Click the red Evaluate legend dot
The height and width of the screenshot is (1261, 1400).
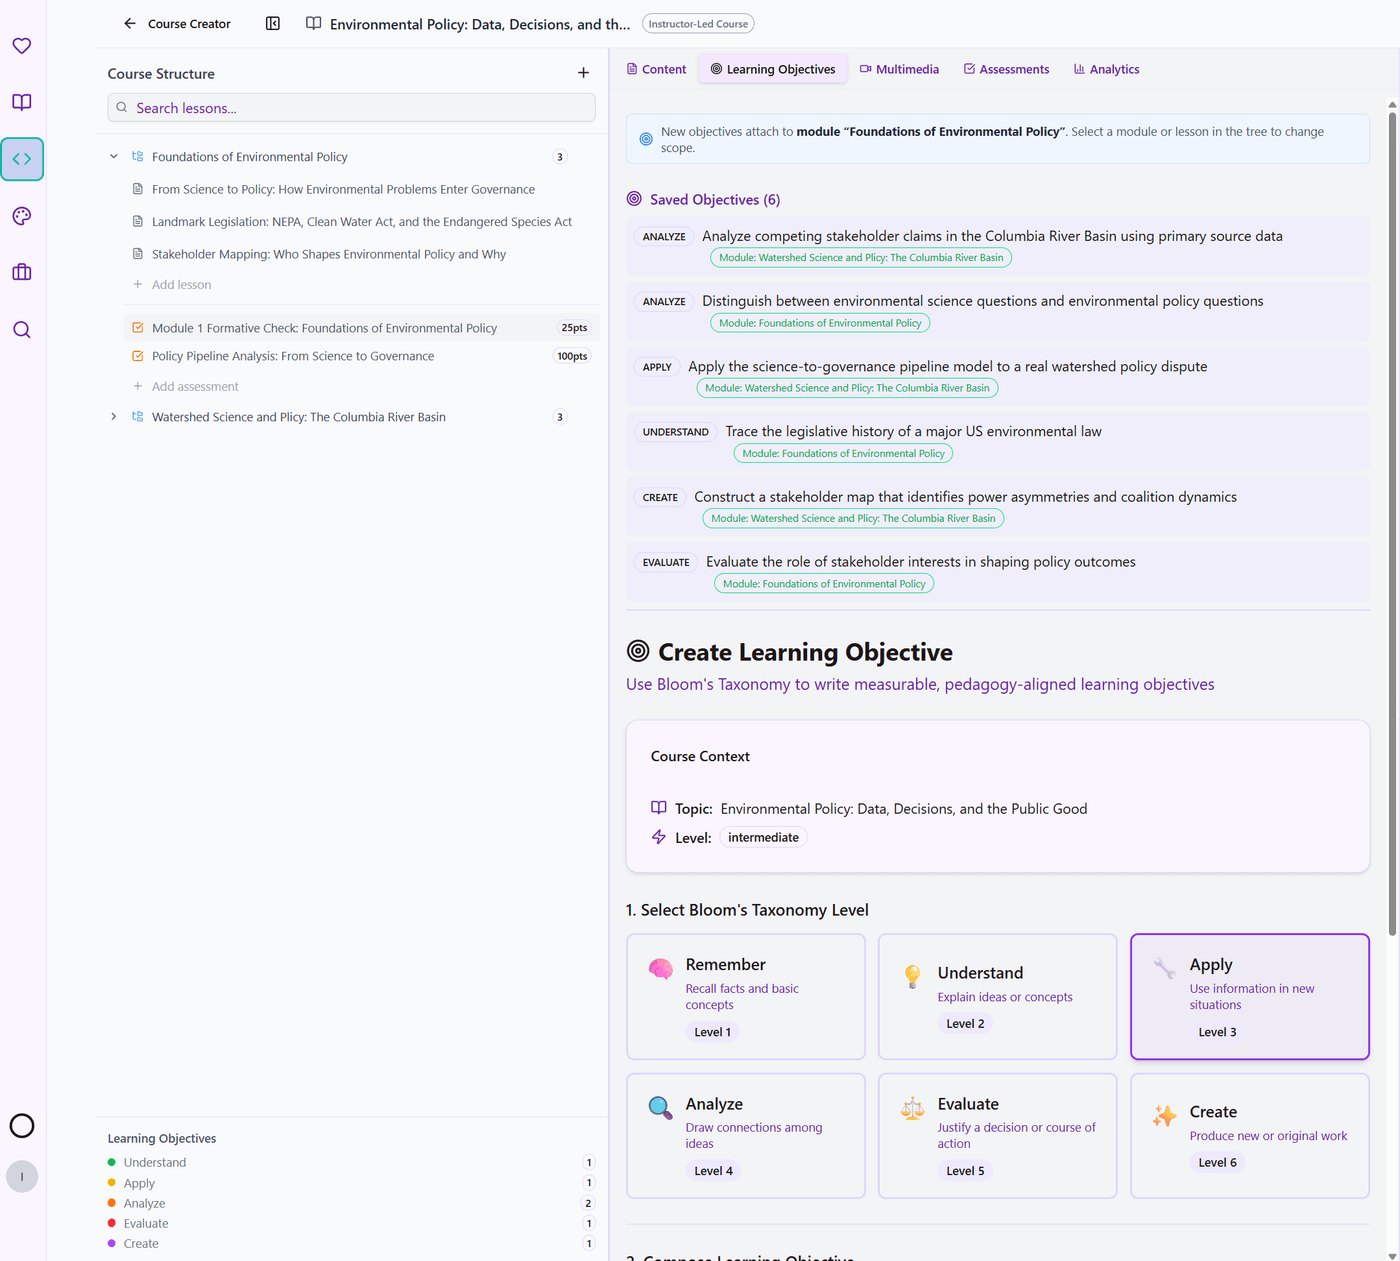point(112,1223)
